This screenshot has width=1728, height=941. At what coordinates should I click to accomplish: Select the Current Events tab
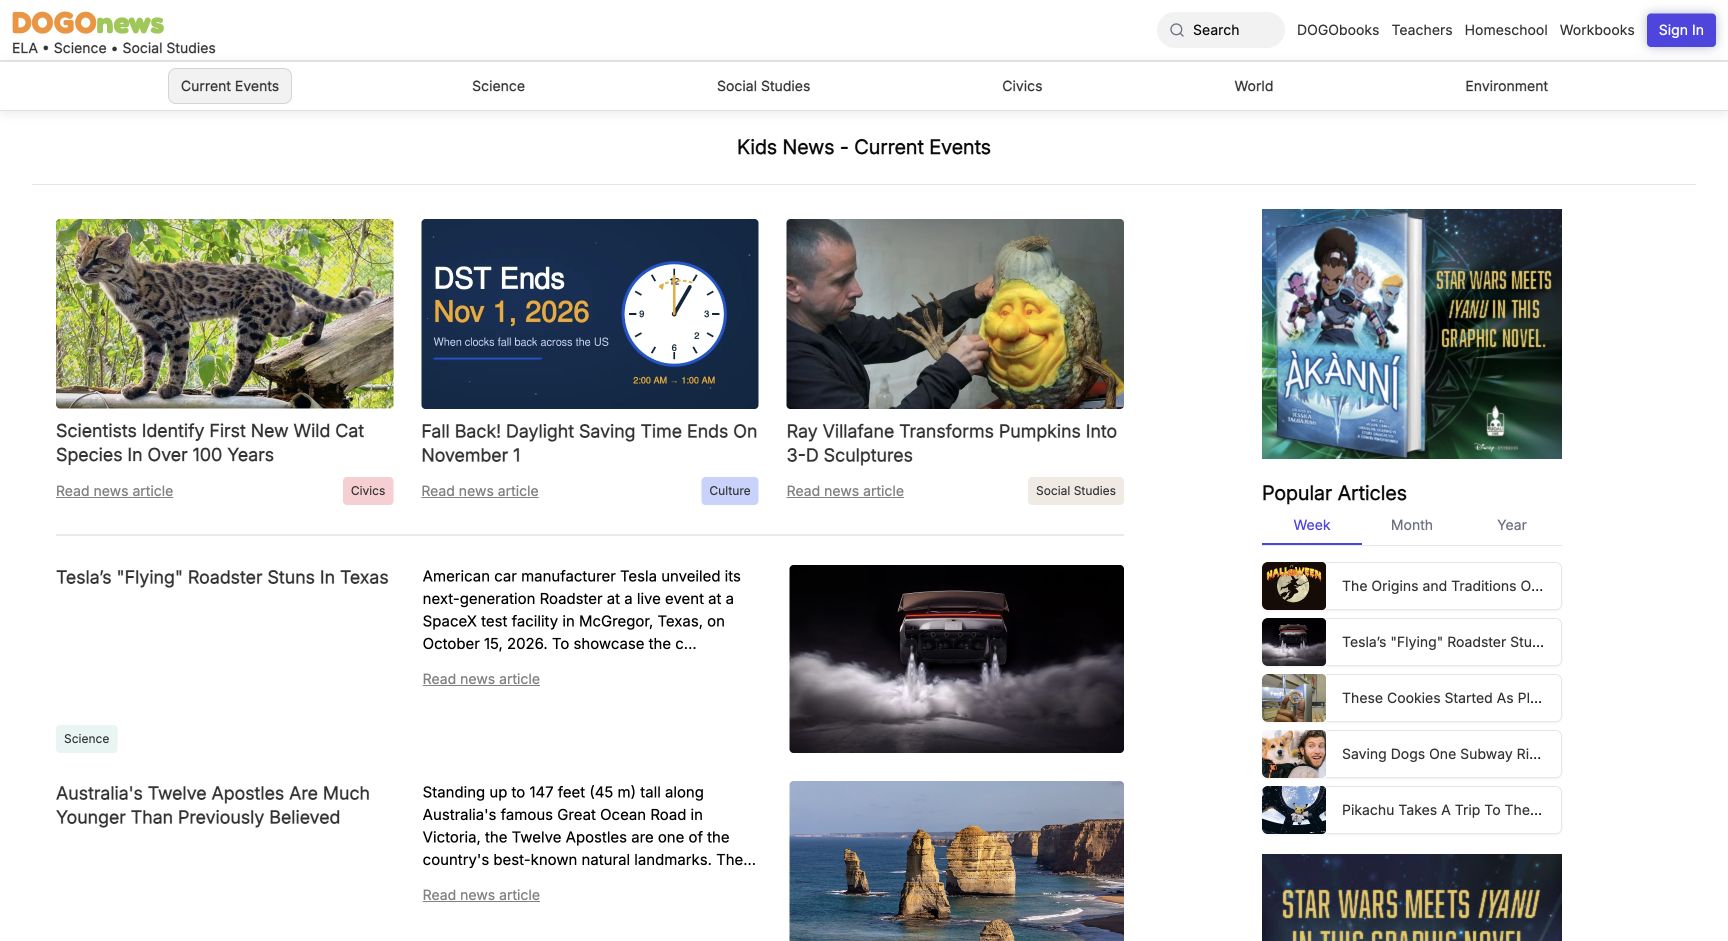[230, 86]
